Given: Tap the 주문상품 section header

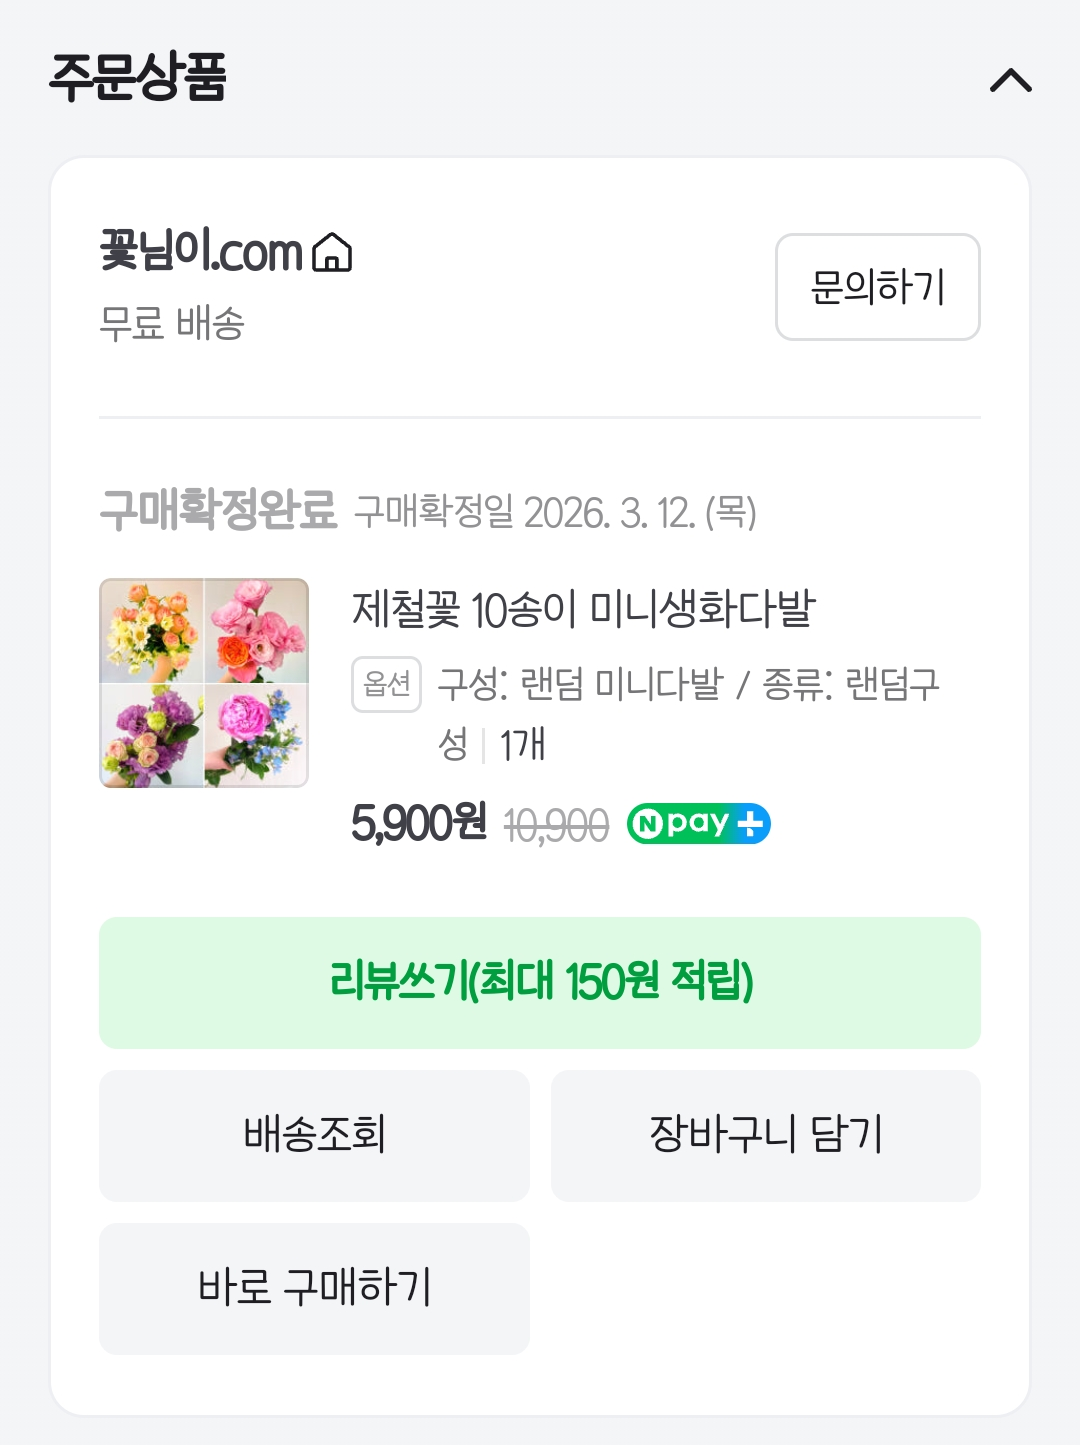Looking at the screenshot, I should coord(138,78).
